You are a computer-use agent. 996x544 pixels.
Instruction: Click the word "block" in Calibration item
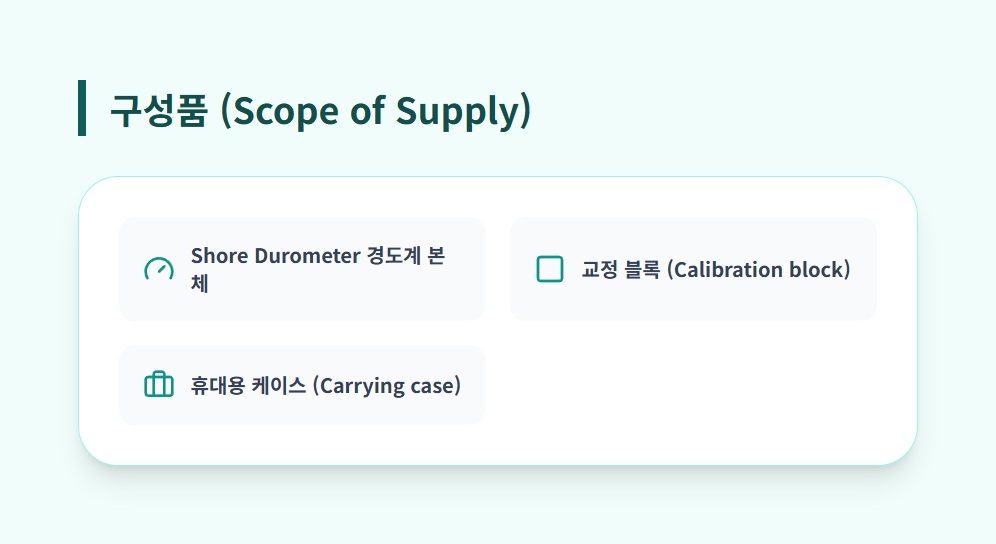tap(819, 270)
